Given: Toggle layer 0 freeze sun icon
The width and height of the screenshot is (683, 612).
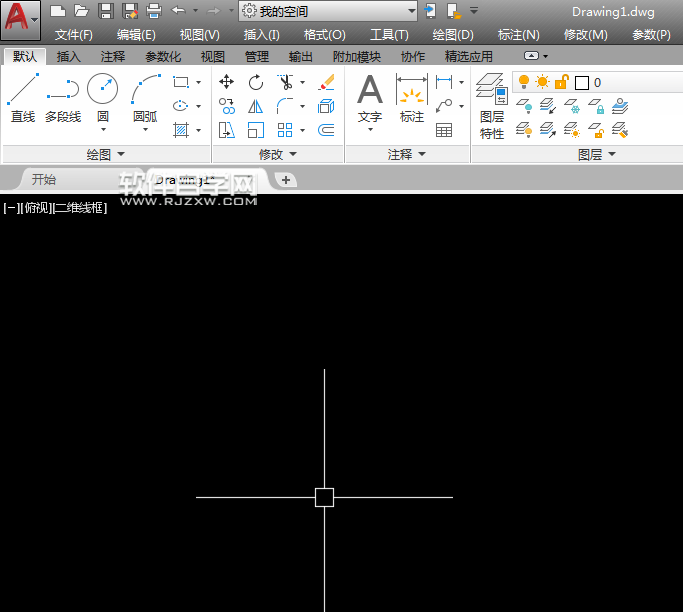Looking at the screenshot, I should (542, 82).
